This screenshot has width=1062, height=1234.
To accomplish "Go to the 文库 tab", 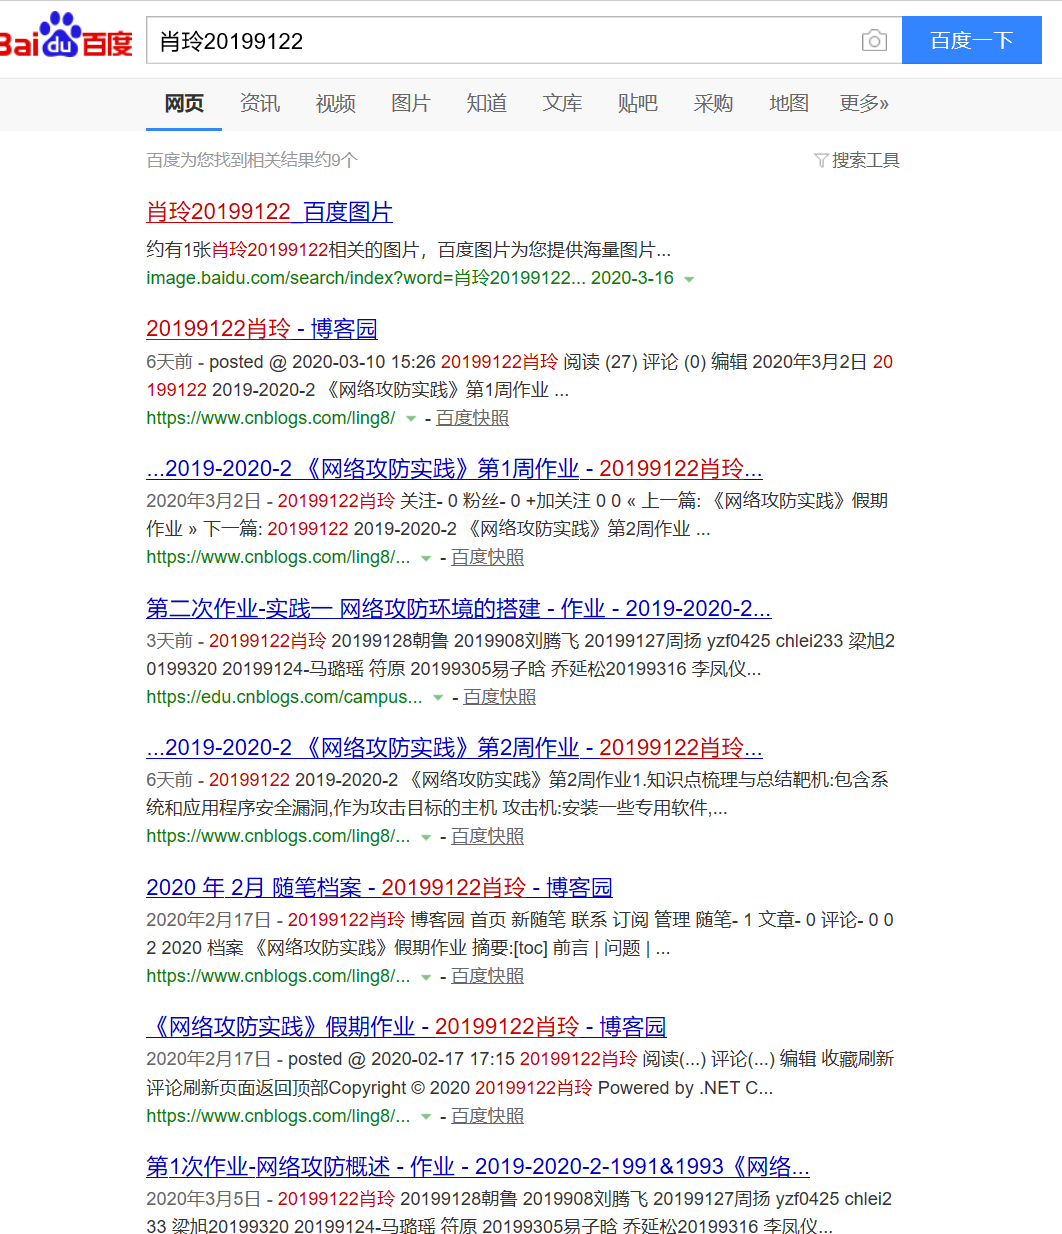I will [562, 104].
